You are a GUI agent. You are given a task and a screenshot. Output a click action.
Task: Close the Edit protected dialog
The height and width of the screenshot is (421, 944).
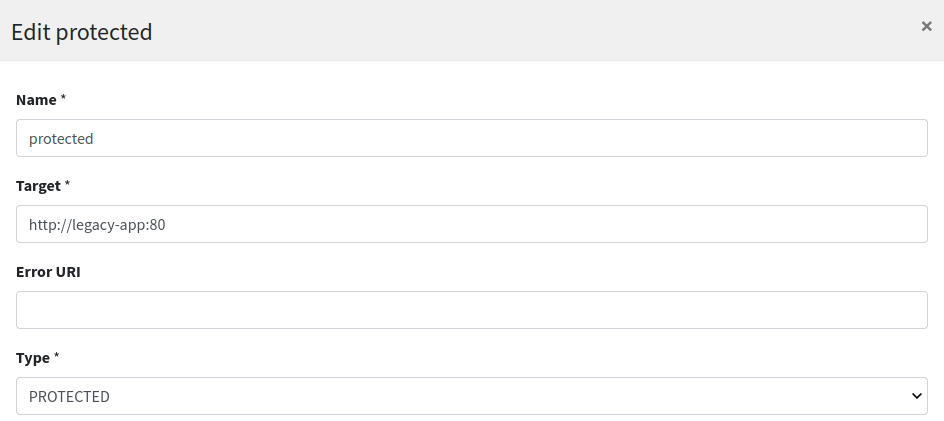(926, 26)
